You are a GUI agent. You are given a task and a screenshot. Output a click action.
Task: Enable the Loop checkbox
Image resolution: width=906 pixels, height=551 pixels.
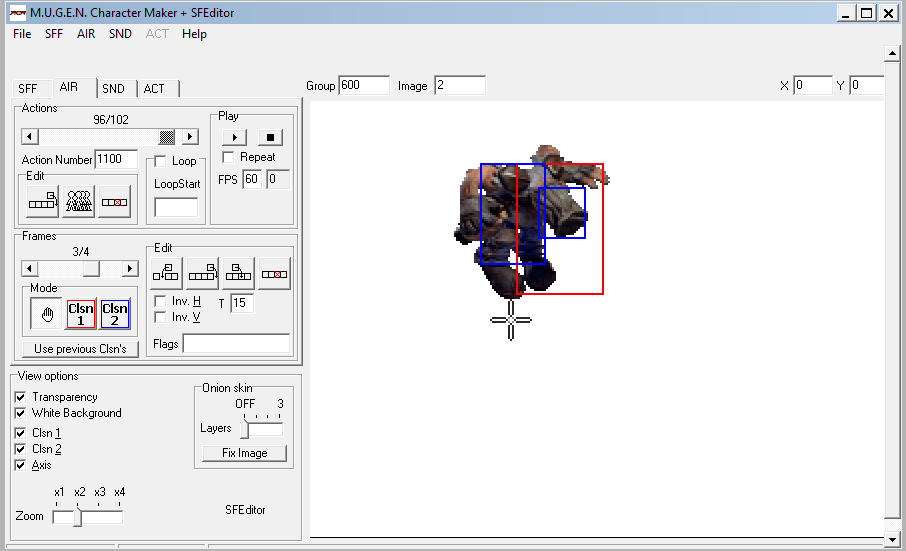[160, 161]
